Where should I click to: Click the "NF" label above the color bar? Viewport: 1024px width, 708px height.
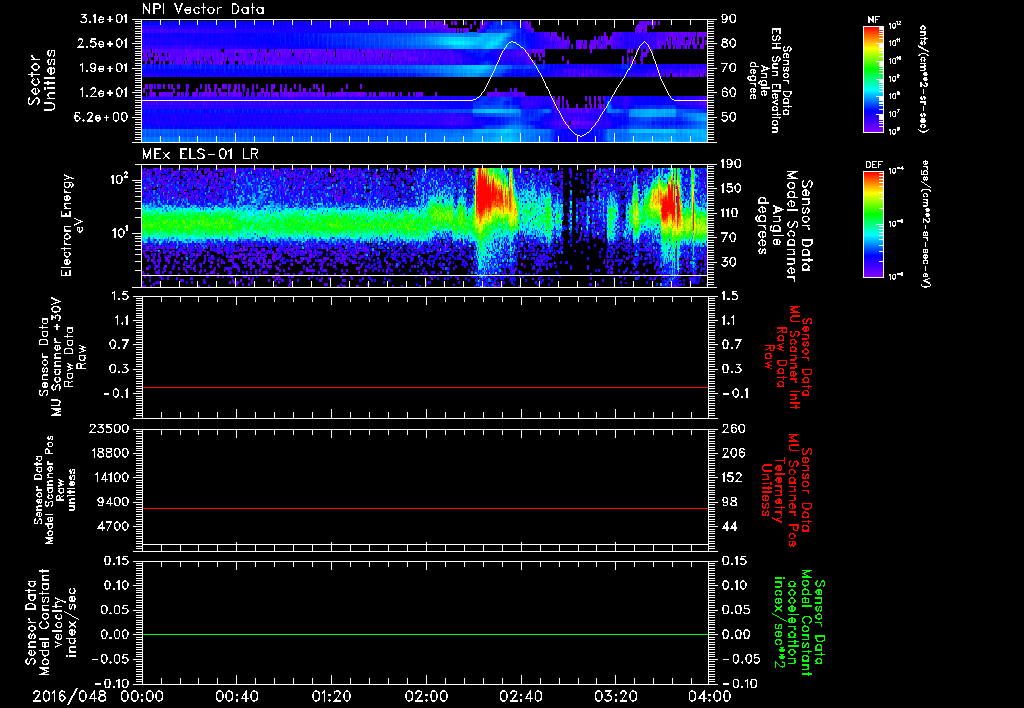(x=873, y=20)
